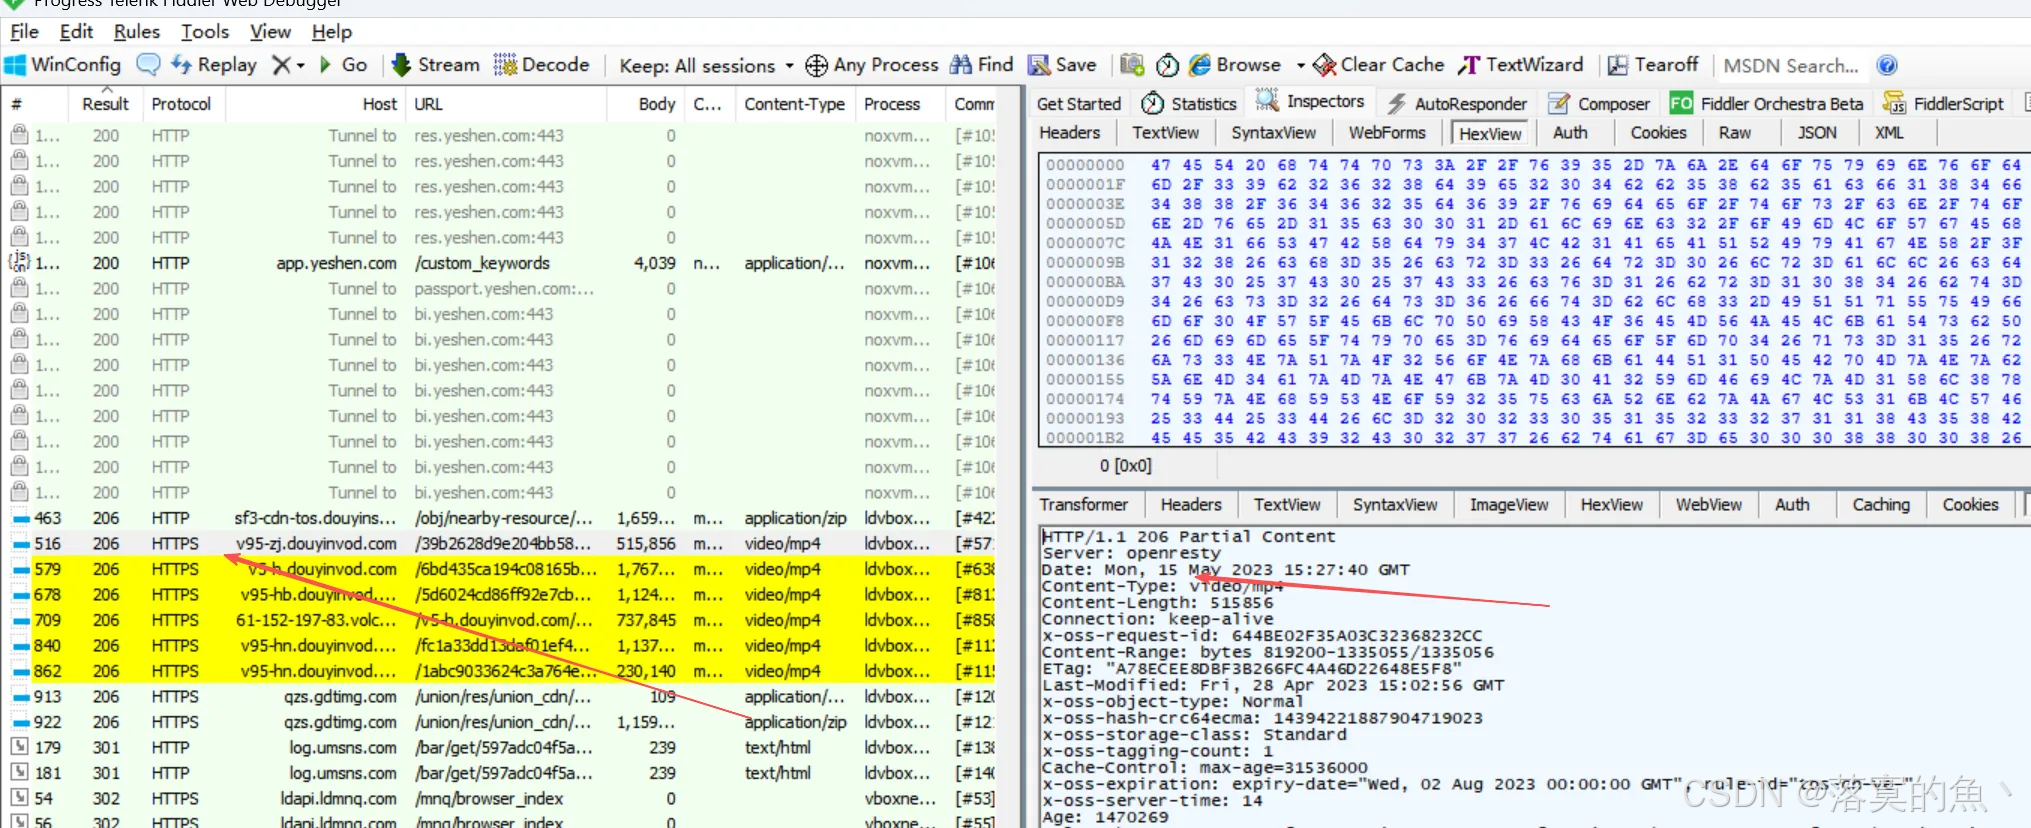Switch to the FiddlerScript tab
This screenshot has width=2031, height=828.
pos(1943,103)
